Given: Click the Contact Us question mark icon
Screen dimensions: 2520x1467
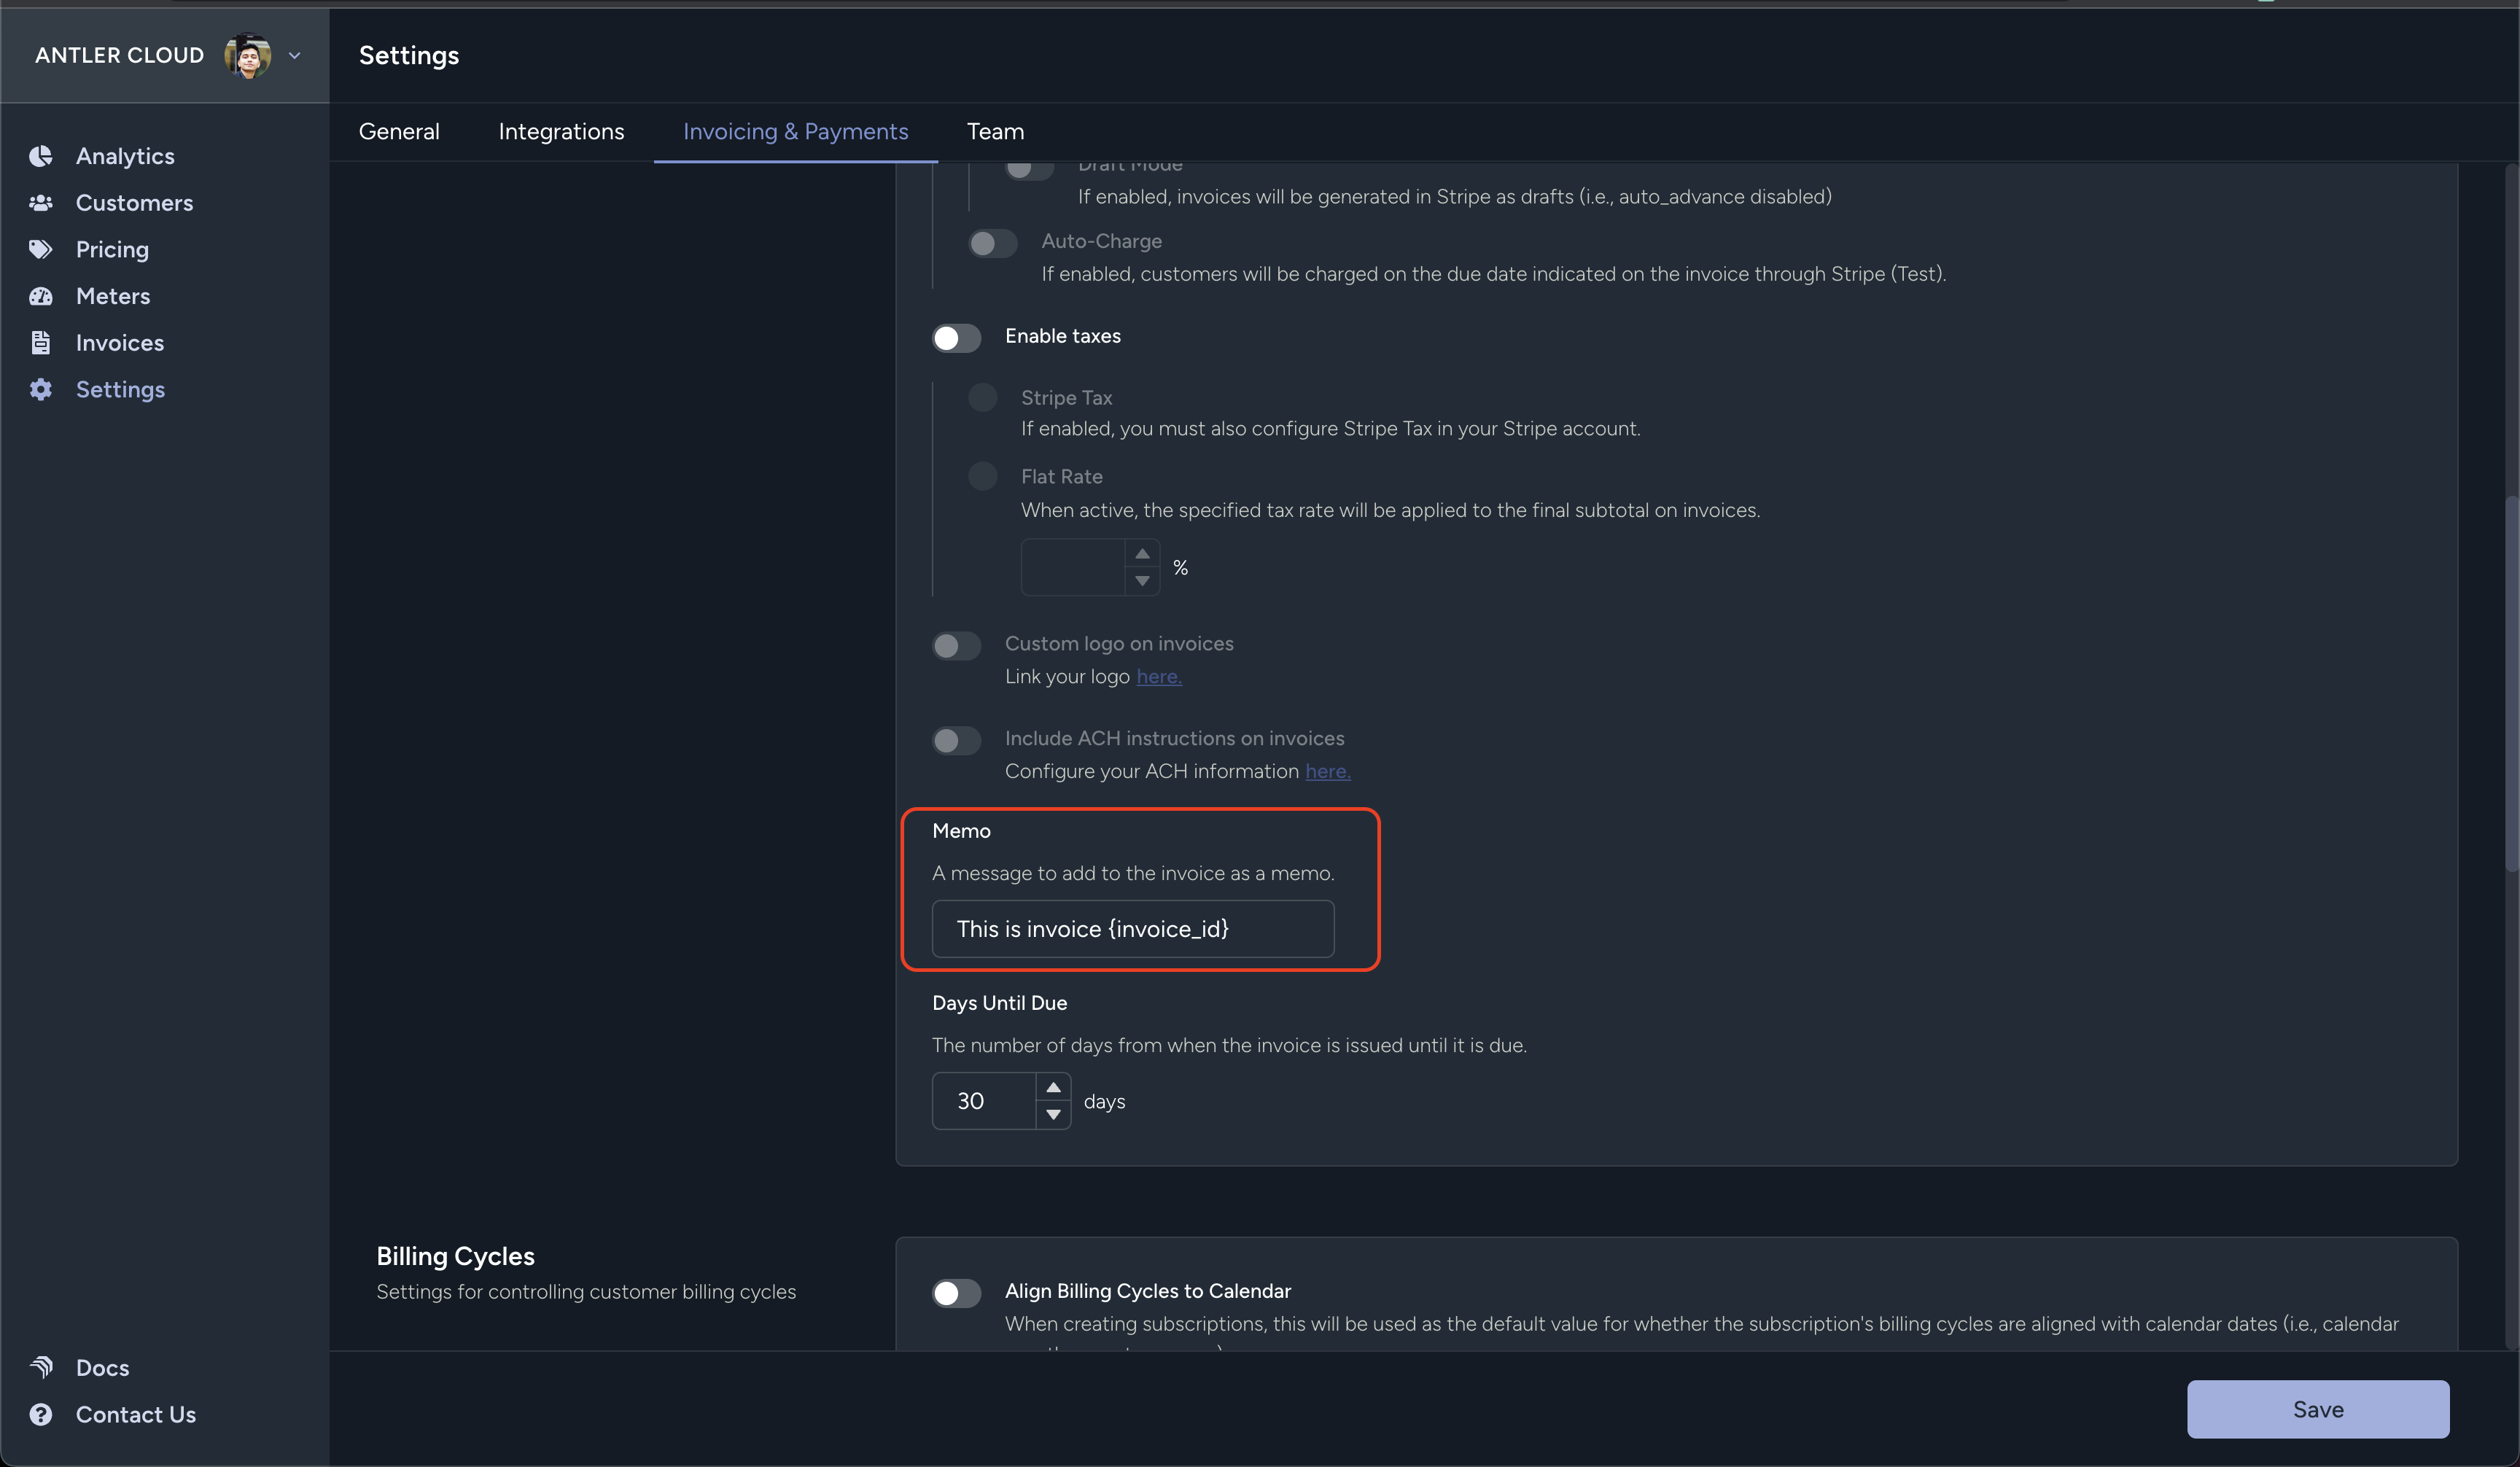Looking at the screenshot, I should click(x=41, y=1414).
